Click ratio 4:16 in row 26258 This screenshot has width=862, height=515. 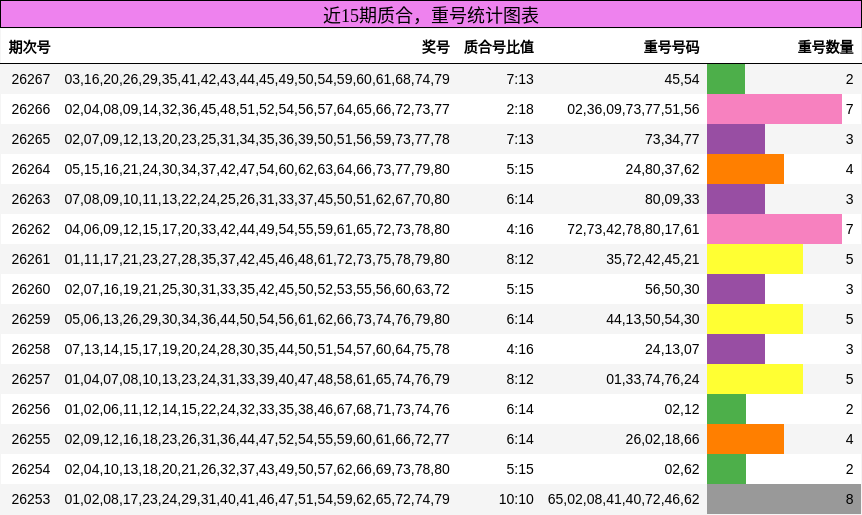point(520,349)
